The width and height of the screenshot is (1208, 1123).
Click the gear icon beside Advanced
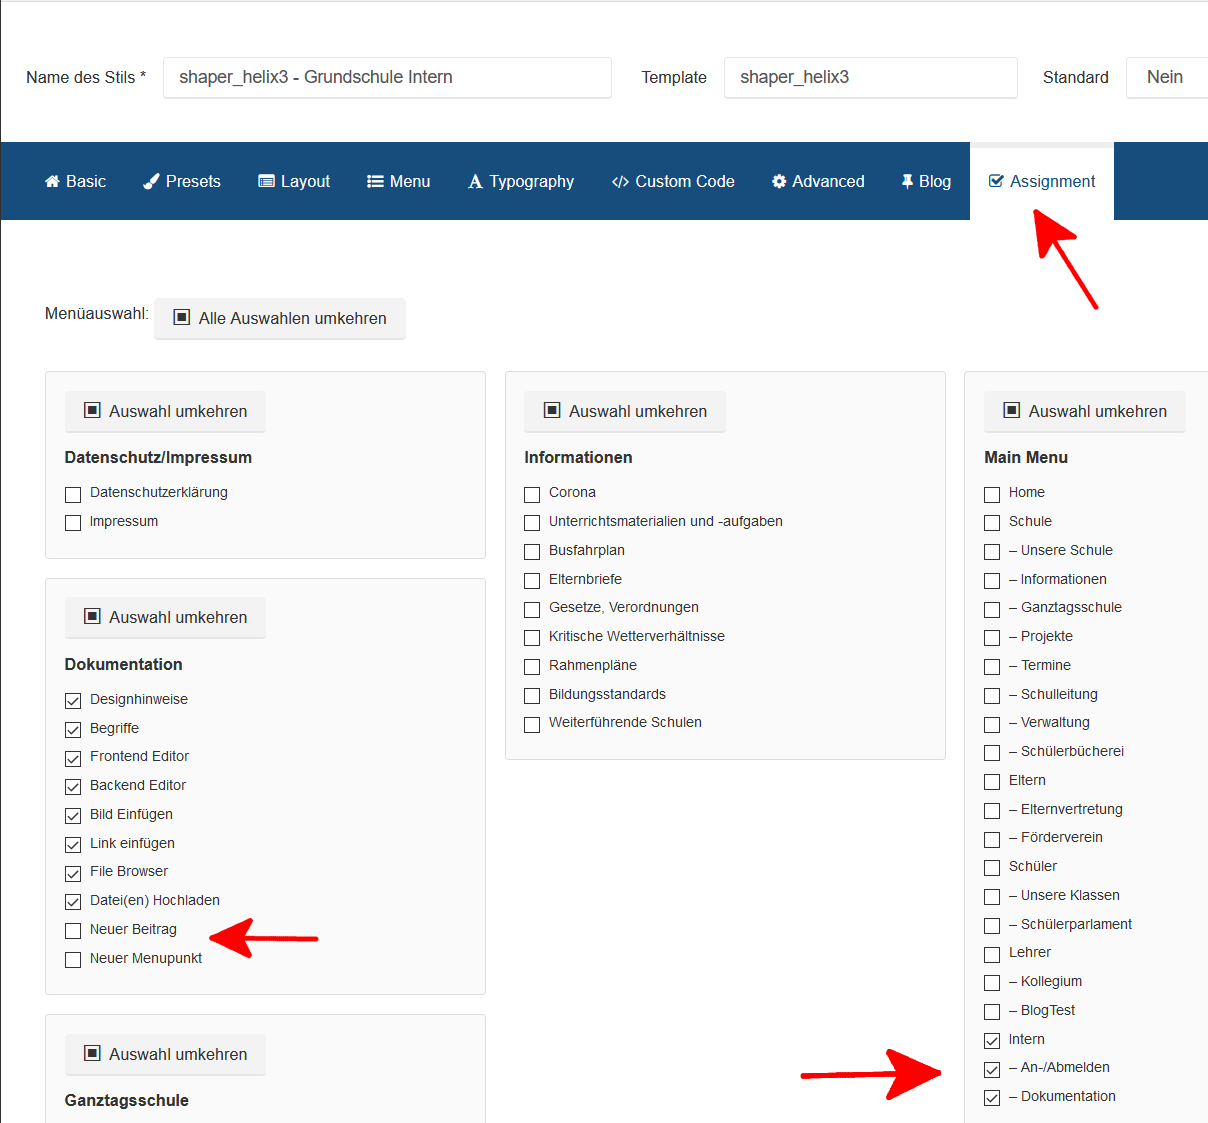(x=779, y=182)
